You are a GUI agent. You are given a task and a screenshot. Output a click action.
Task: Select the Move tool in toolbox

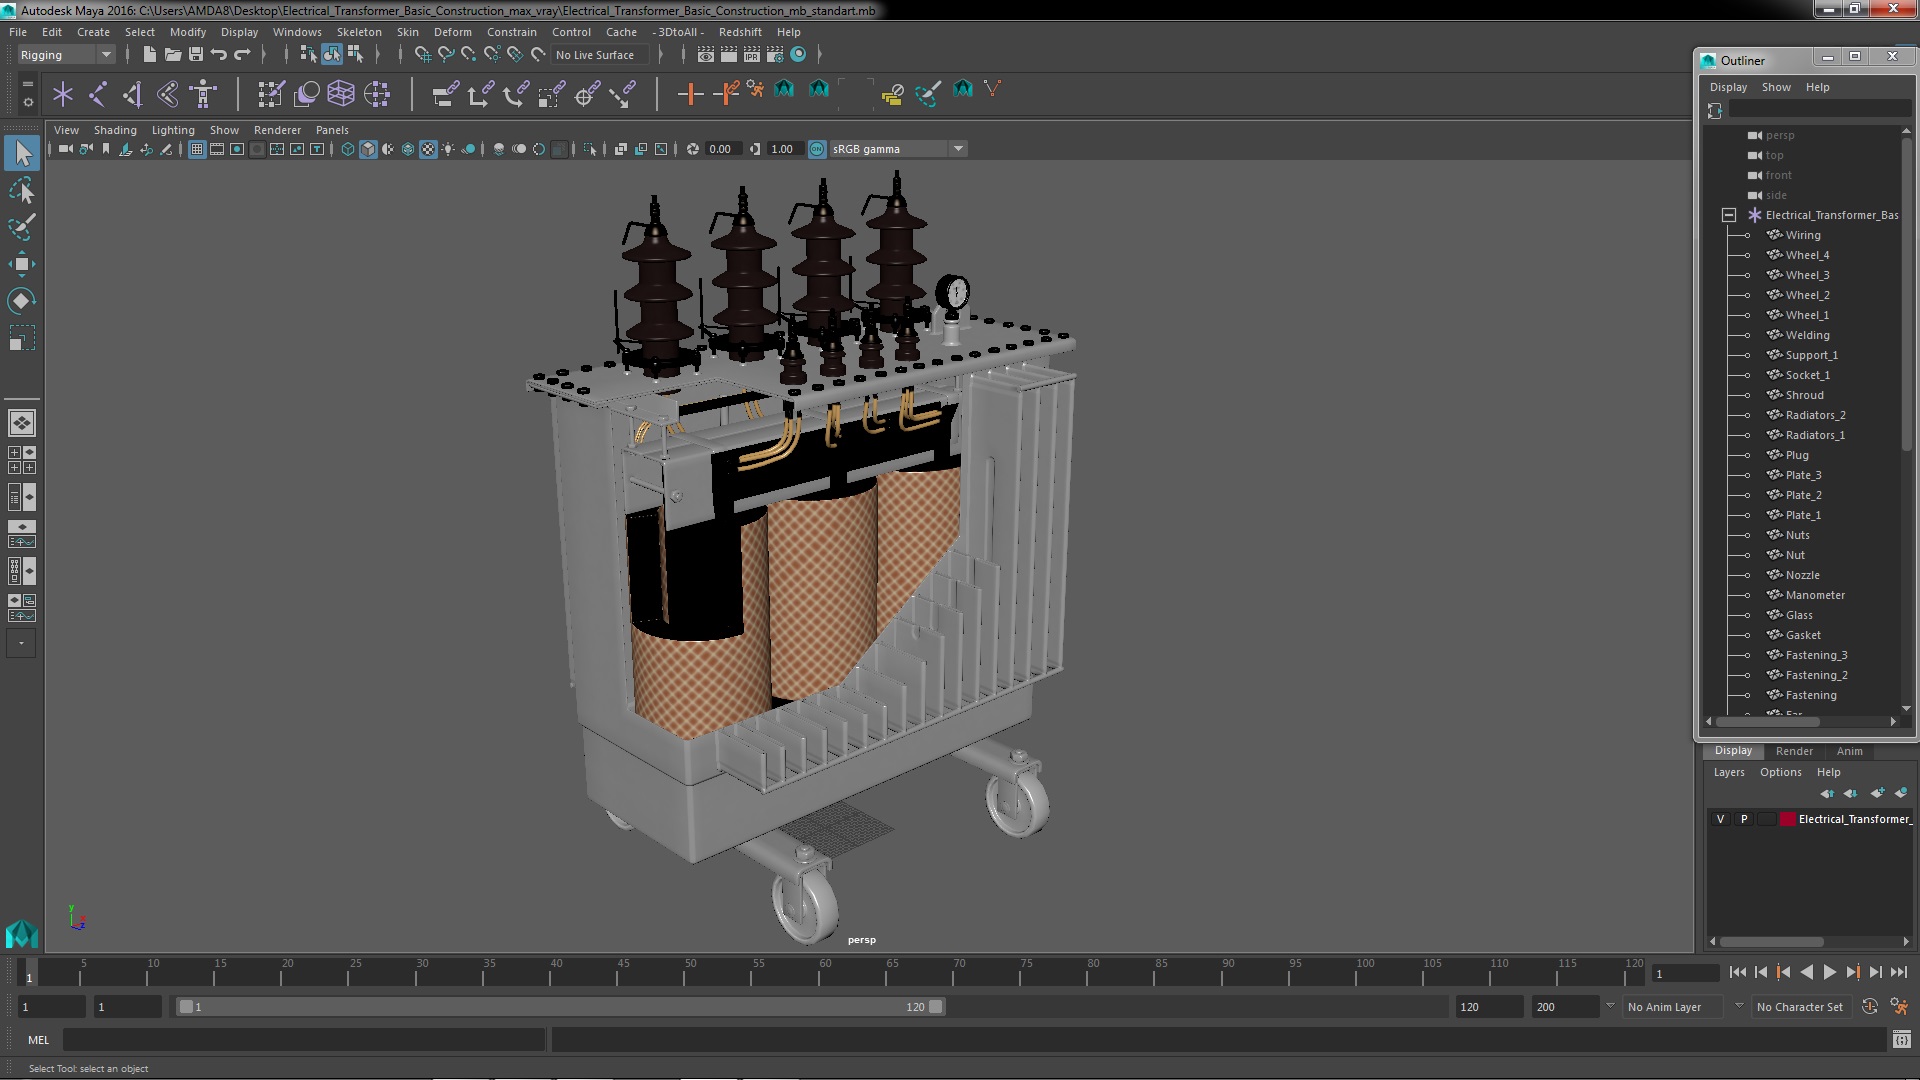pyautogui.click(x=21, y=264)
